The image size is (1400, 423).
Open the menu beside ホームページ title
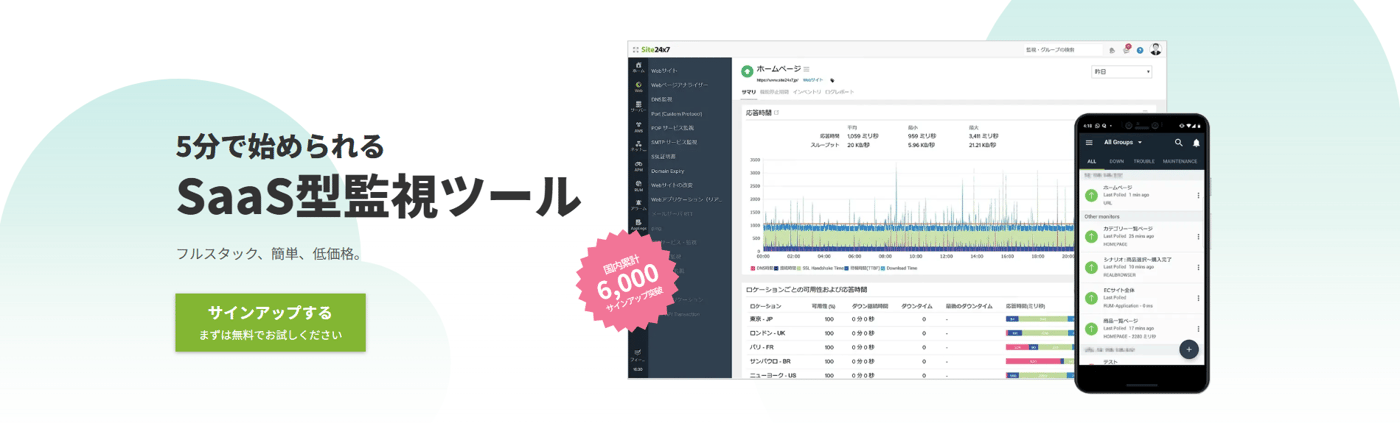click(x=807, y=69)
